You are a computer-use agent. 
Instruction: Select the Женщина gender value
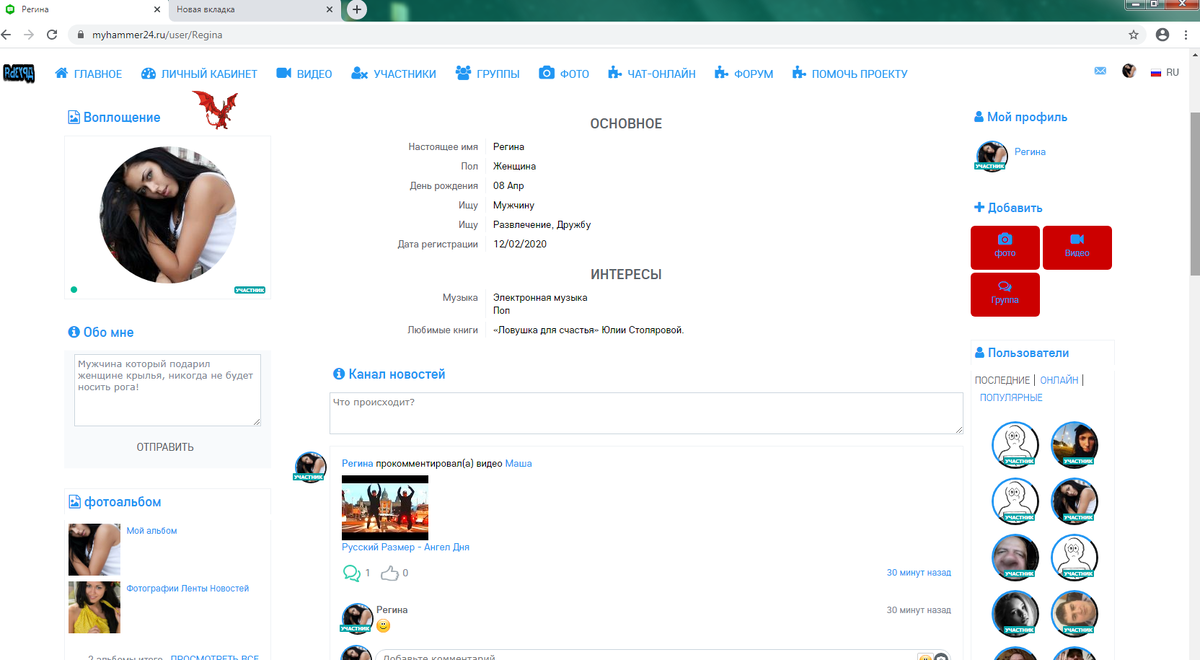coord(515,167)
